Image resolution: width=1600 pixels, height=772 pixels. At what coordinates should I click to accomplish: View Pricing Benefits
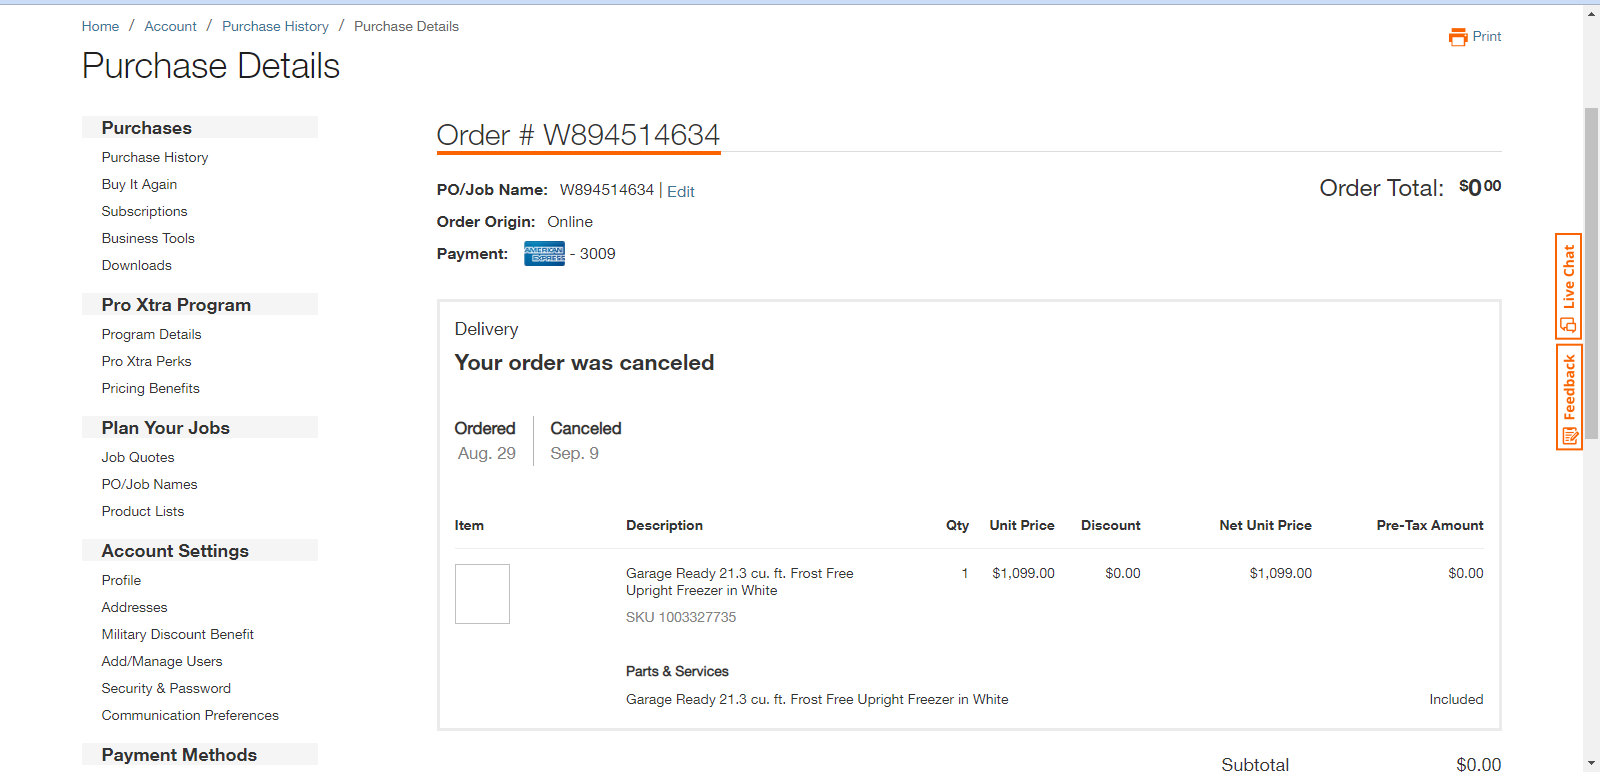click(x=150, y=388)
